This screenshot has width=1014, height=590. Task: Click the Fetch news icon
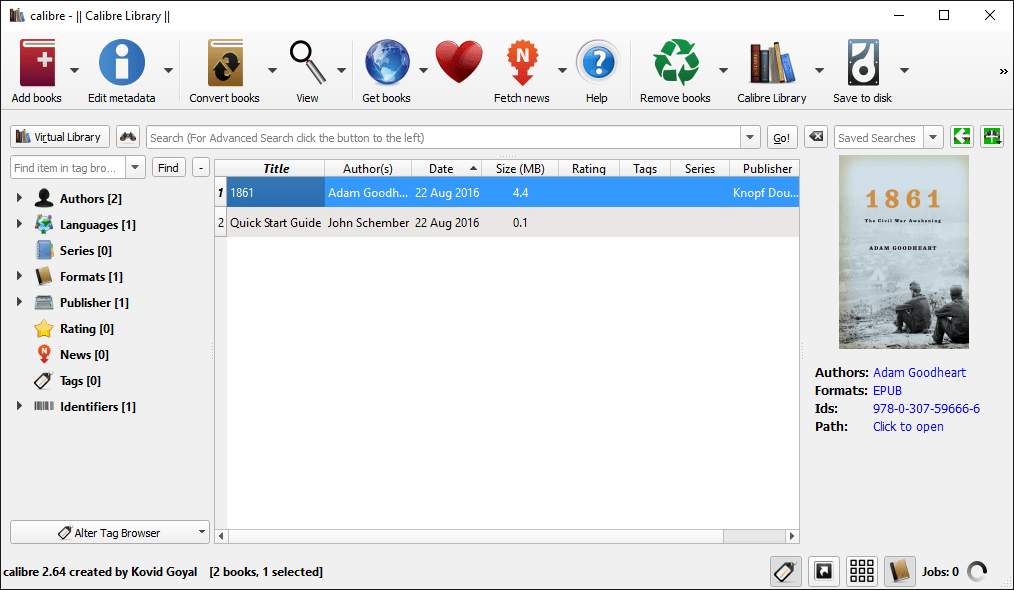click(x=521, y=63)
